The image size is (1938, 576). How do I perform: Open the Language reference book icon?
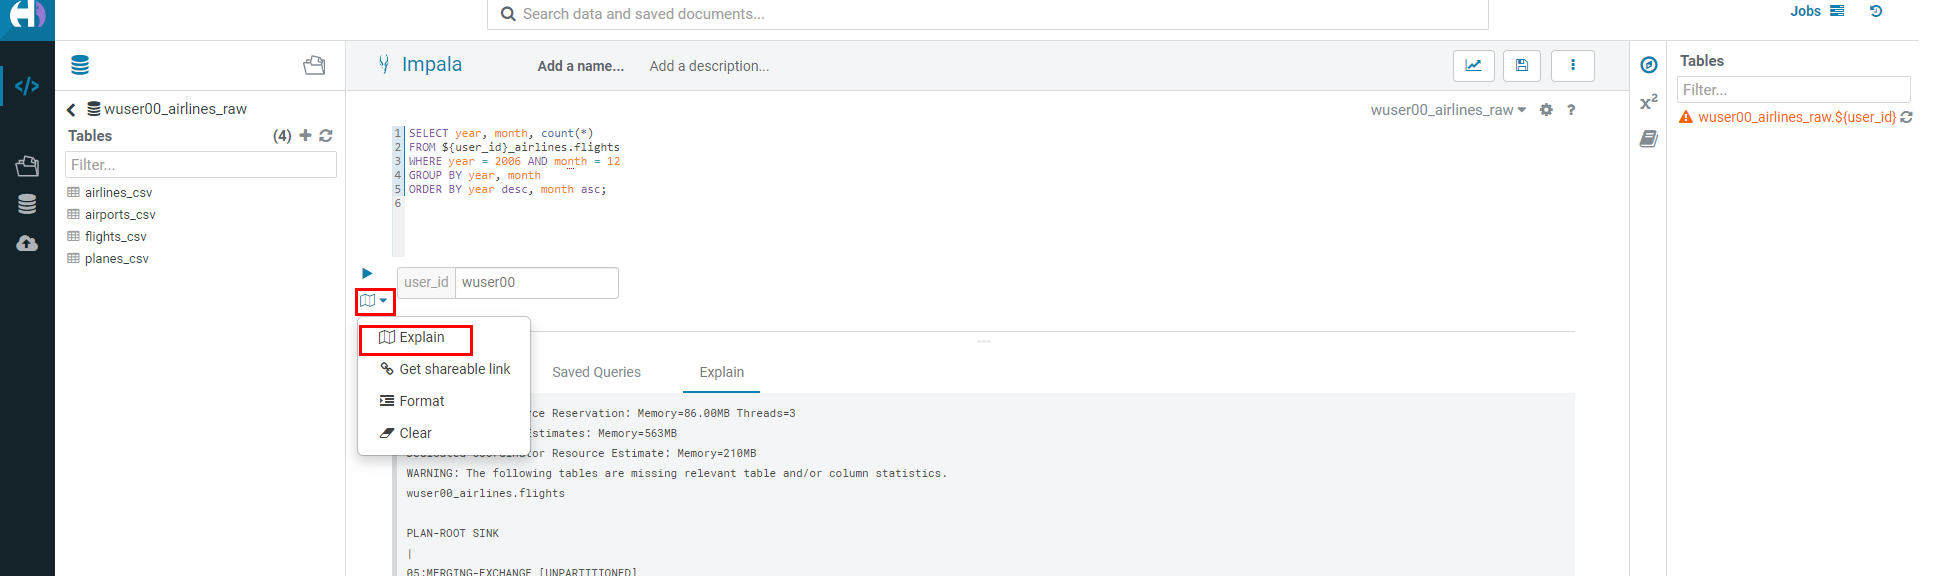[1649, 139]
